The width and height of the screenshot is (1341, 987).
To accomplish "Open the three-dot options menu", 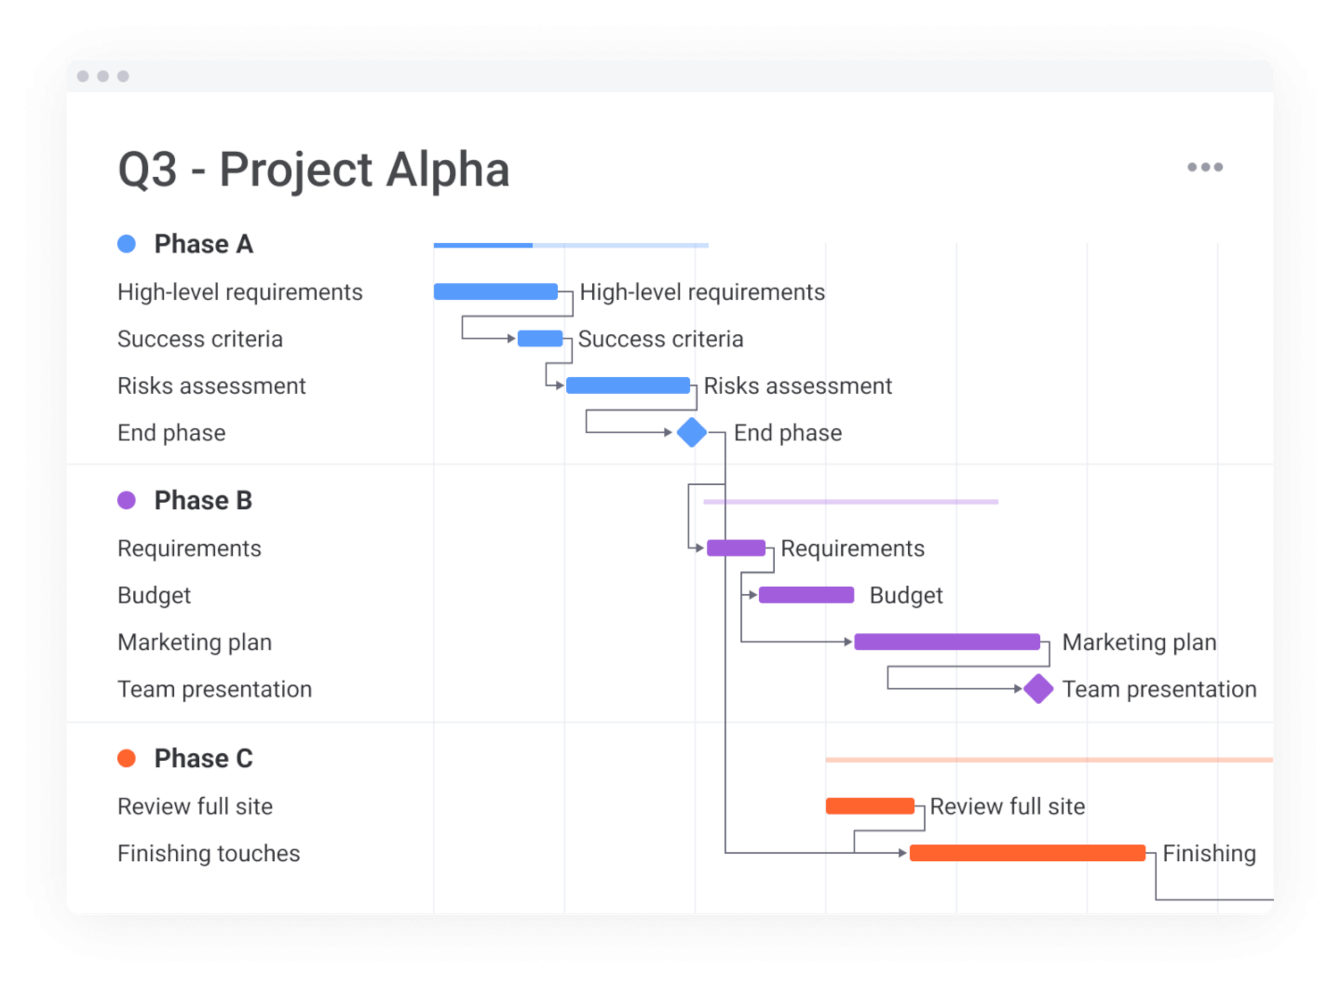I will tap(1204, 167).
